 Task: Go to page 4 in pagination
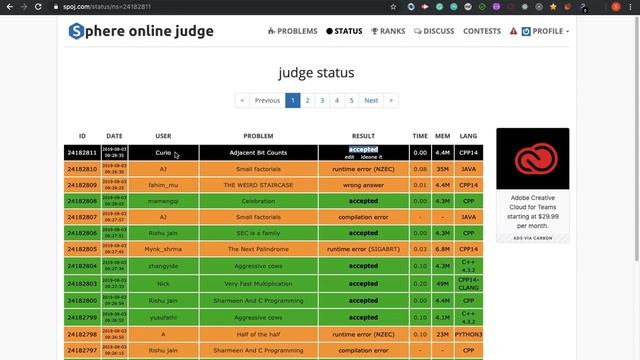337,100
